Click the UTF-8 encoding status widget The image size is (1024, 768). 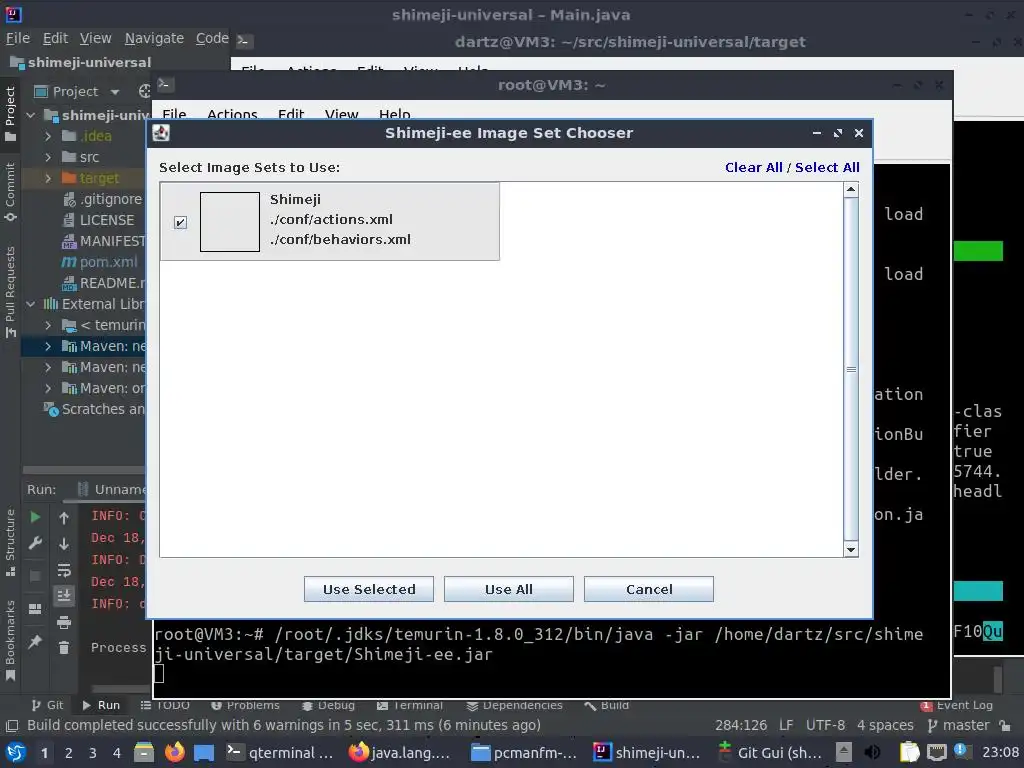click(825, 726)
